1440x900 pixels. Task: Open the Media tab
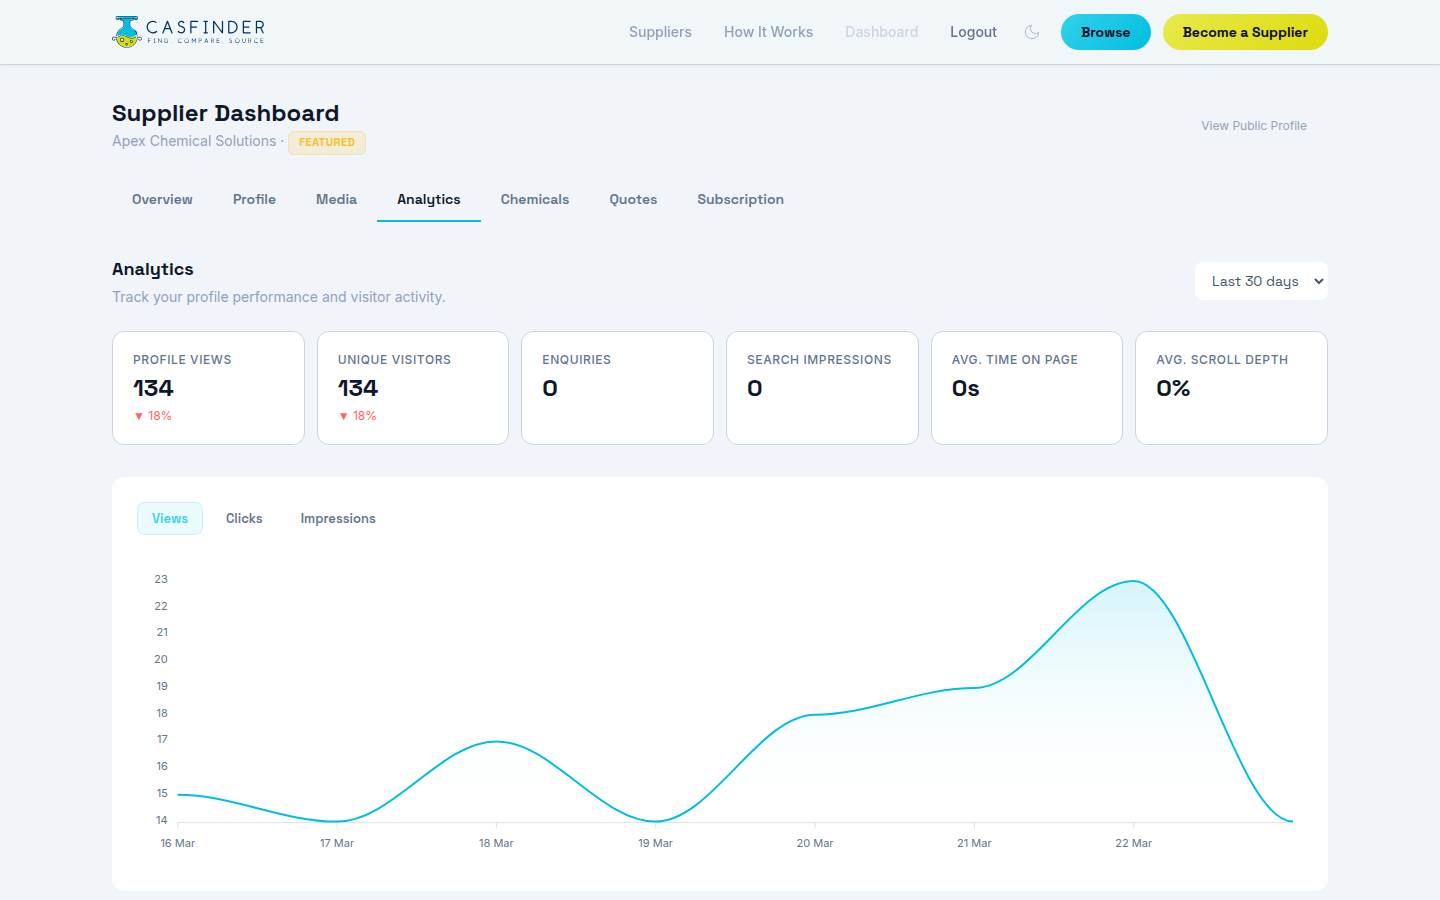point(336,199)
